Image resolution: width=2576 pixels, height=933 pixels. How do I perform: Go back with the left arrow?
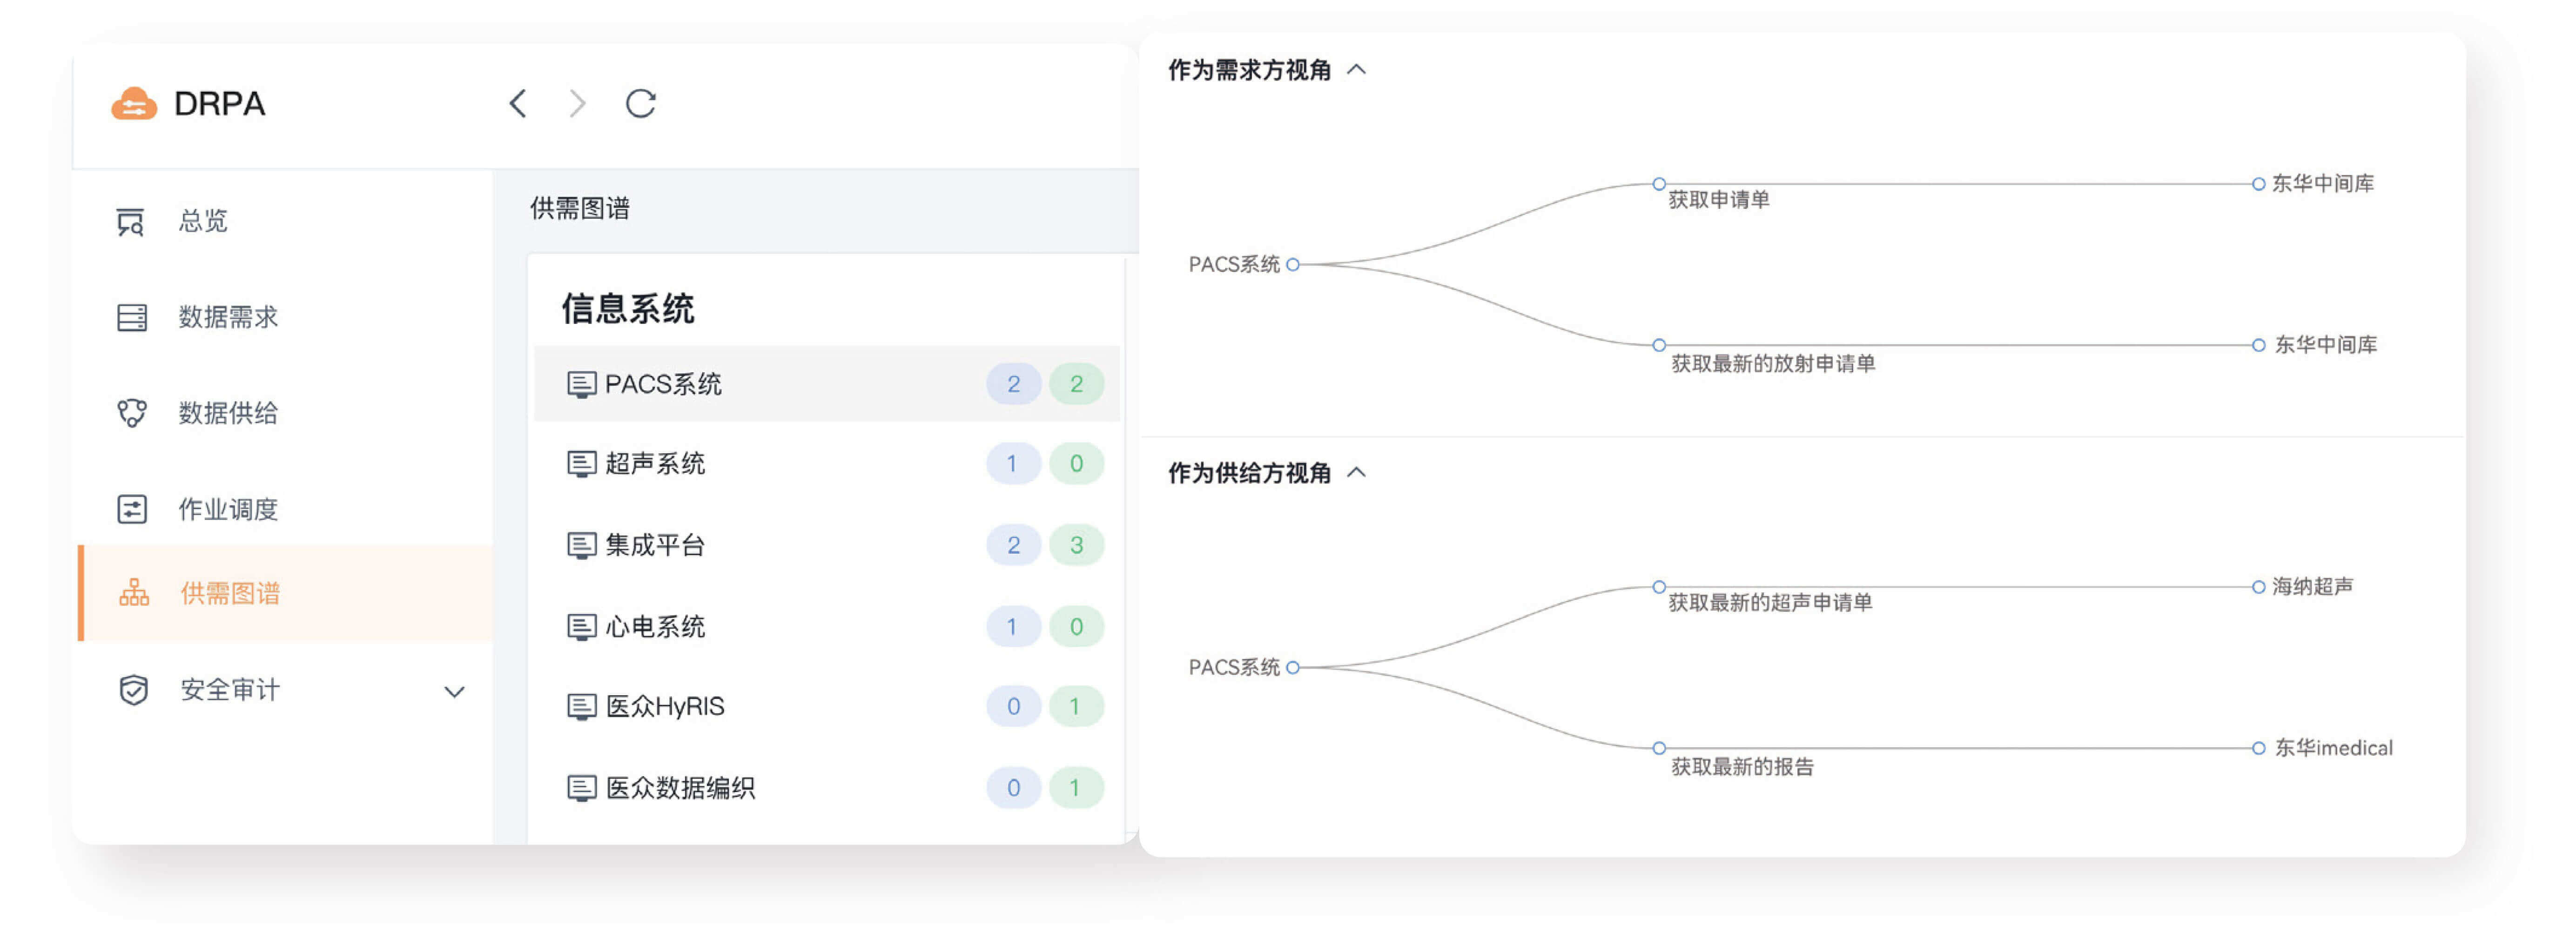[517, 103]
